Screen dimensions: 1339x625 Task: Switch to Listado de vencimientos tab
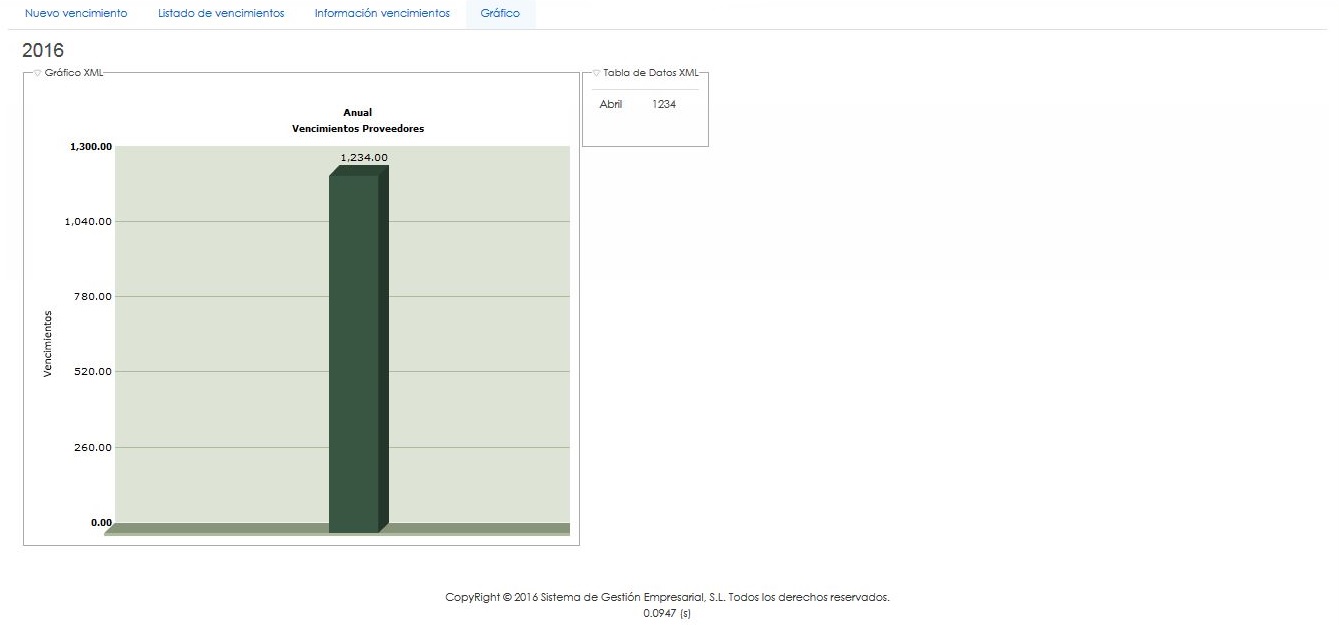221,14
